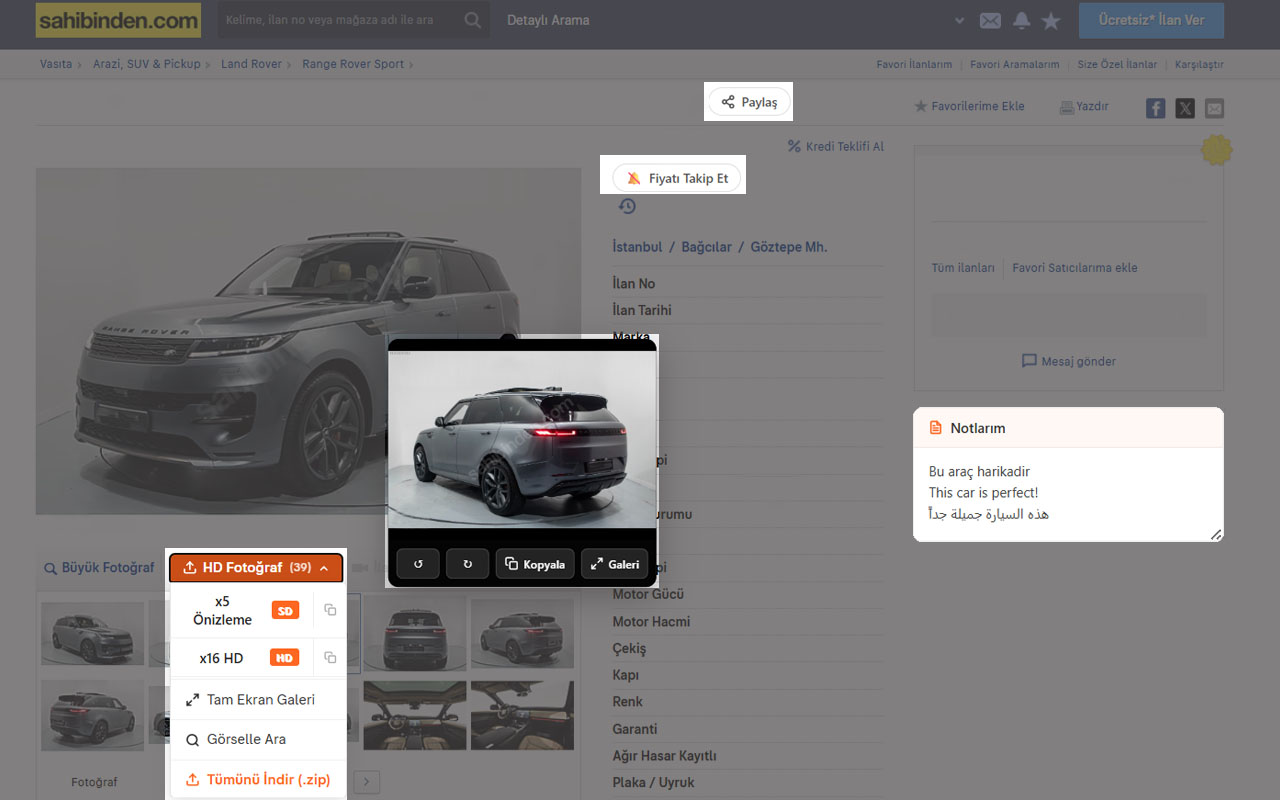This screenshot has height=800, width=1280.
Task: Click the Yazdır print link
Action: click(x=1084, y=106)
